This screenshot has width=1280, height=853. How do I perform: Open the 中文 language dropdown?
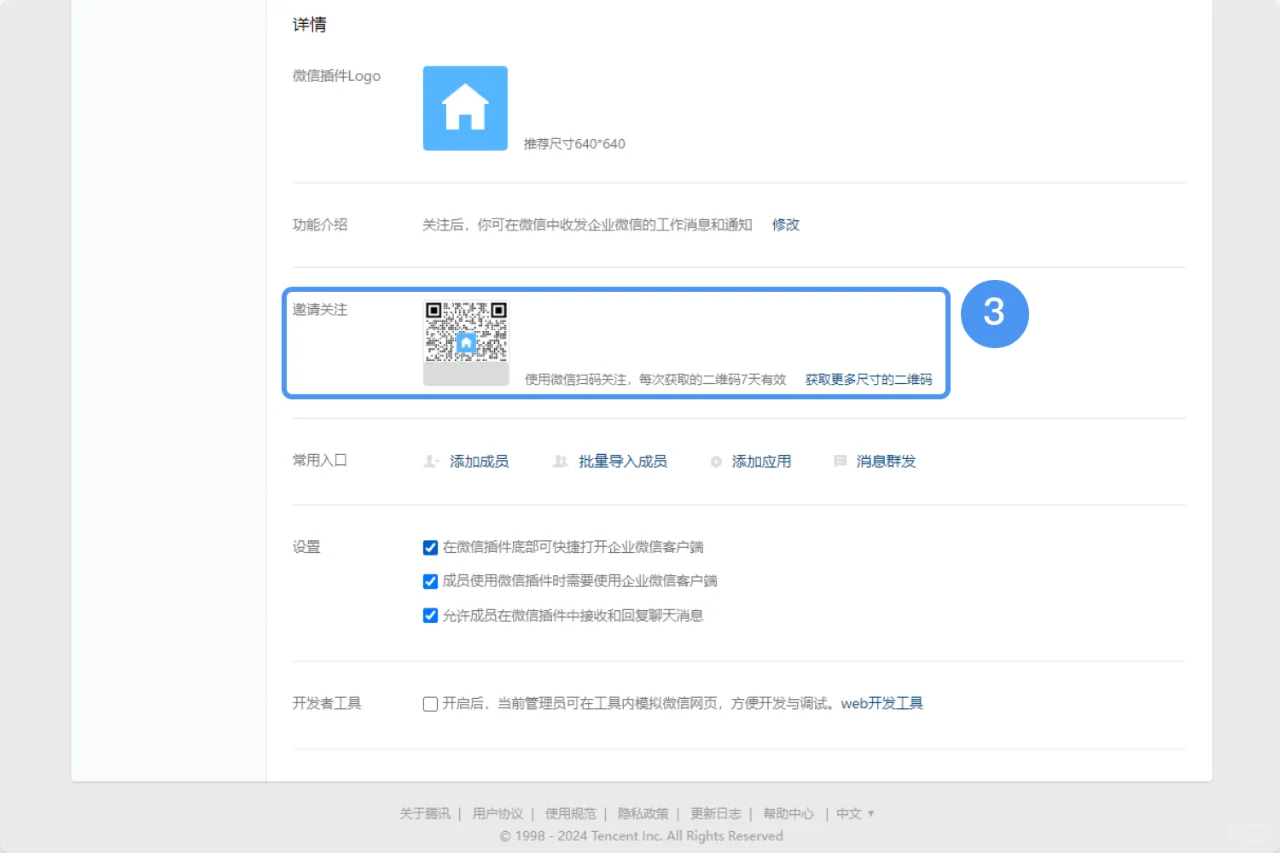pyautogui.click(x=849, y=813)
